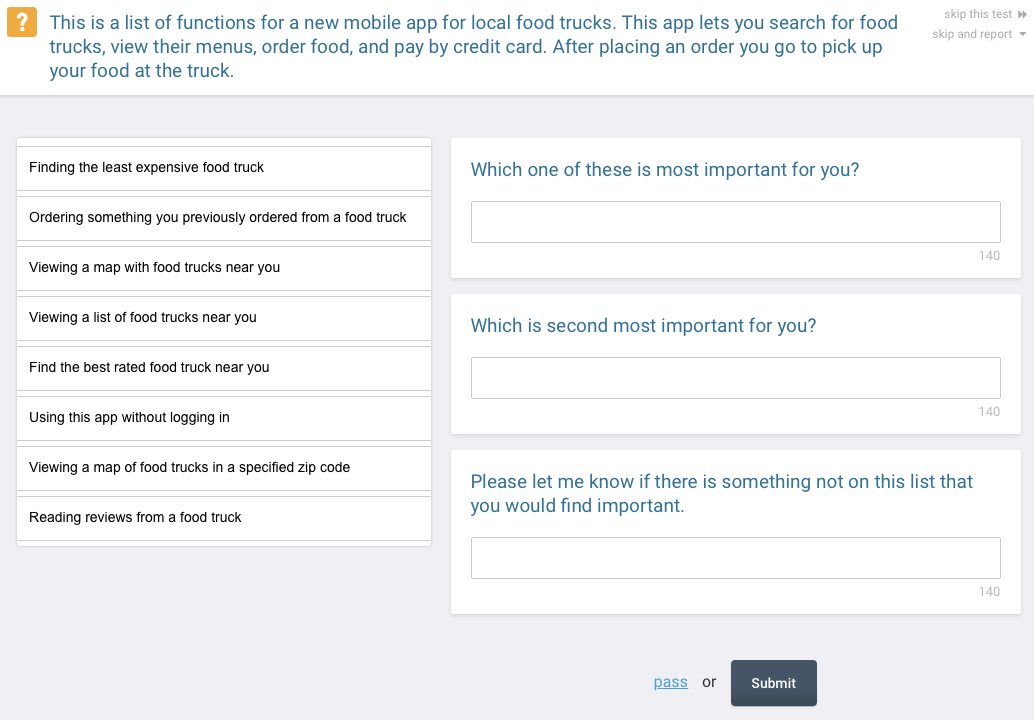
Task: Click the food truck app description text
Action: pyautogui.click(x=473, y=46)
